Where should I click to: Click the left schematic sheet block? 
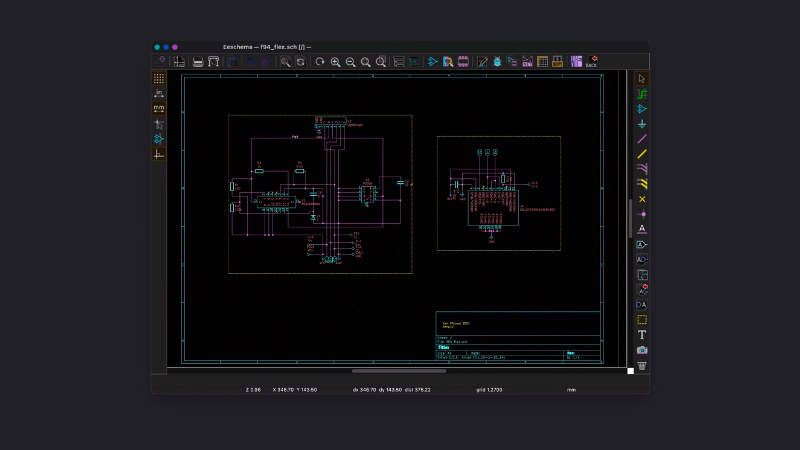320,194
